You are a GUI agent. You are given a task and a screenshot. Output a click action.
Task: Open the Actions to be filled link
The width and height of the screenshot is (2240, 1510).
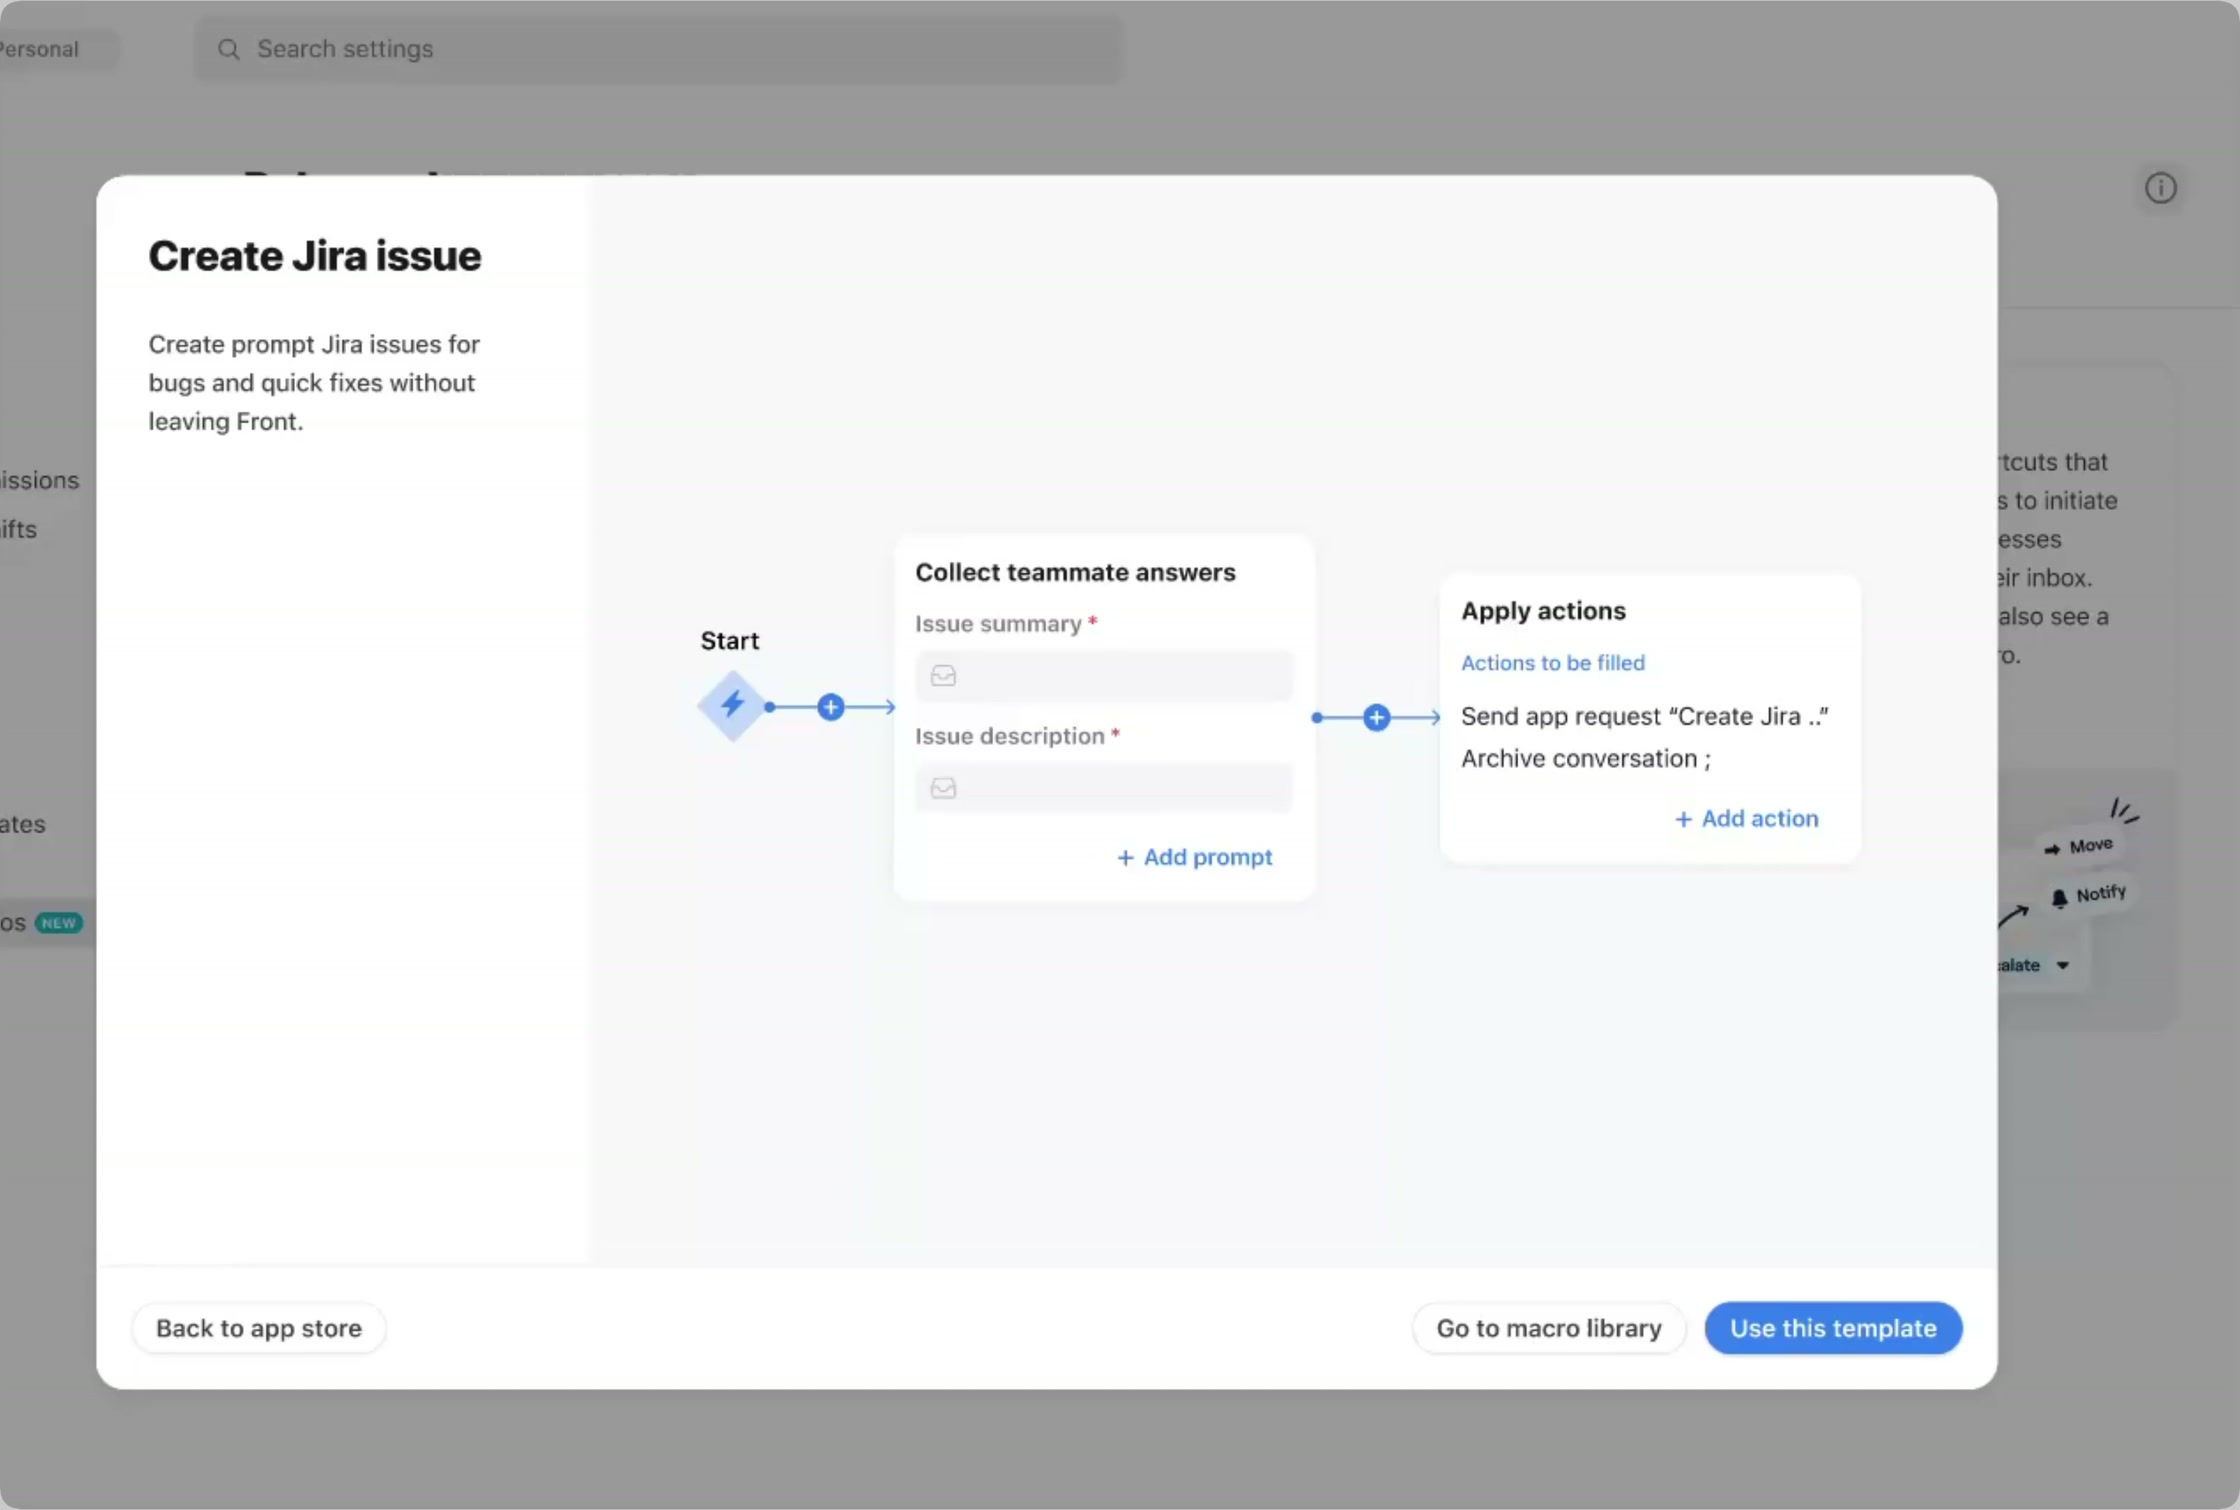[x=1552, y=662]
